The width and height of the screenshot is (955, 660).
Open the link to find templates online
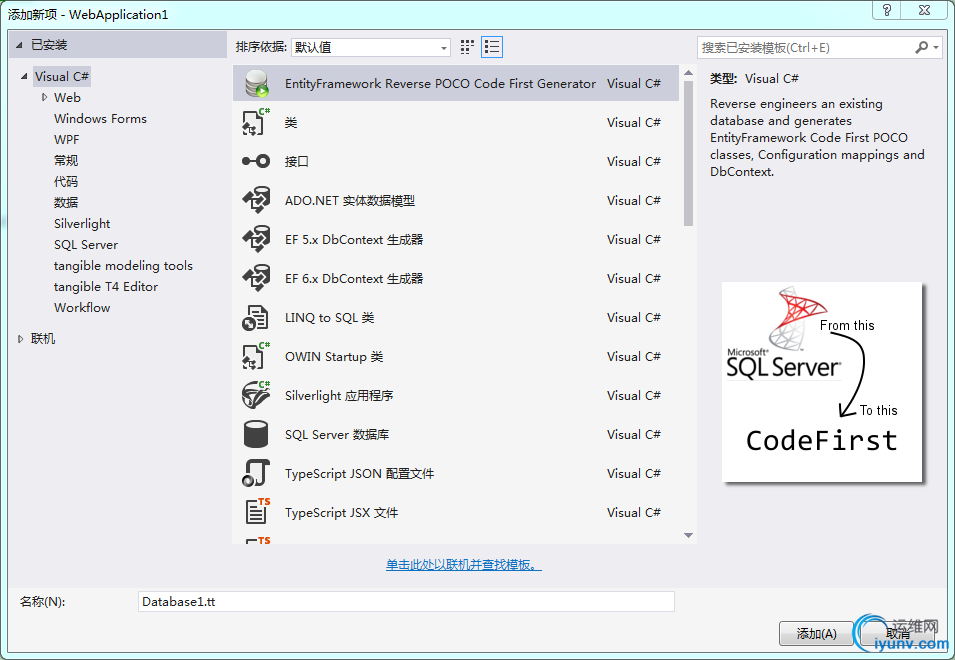click(x=463, y=564)
